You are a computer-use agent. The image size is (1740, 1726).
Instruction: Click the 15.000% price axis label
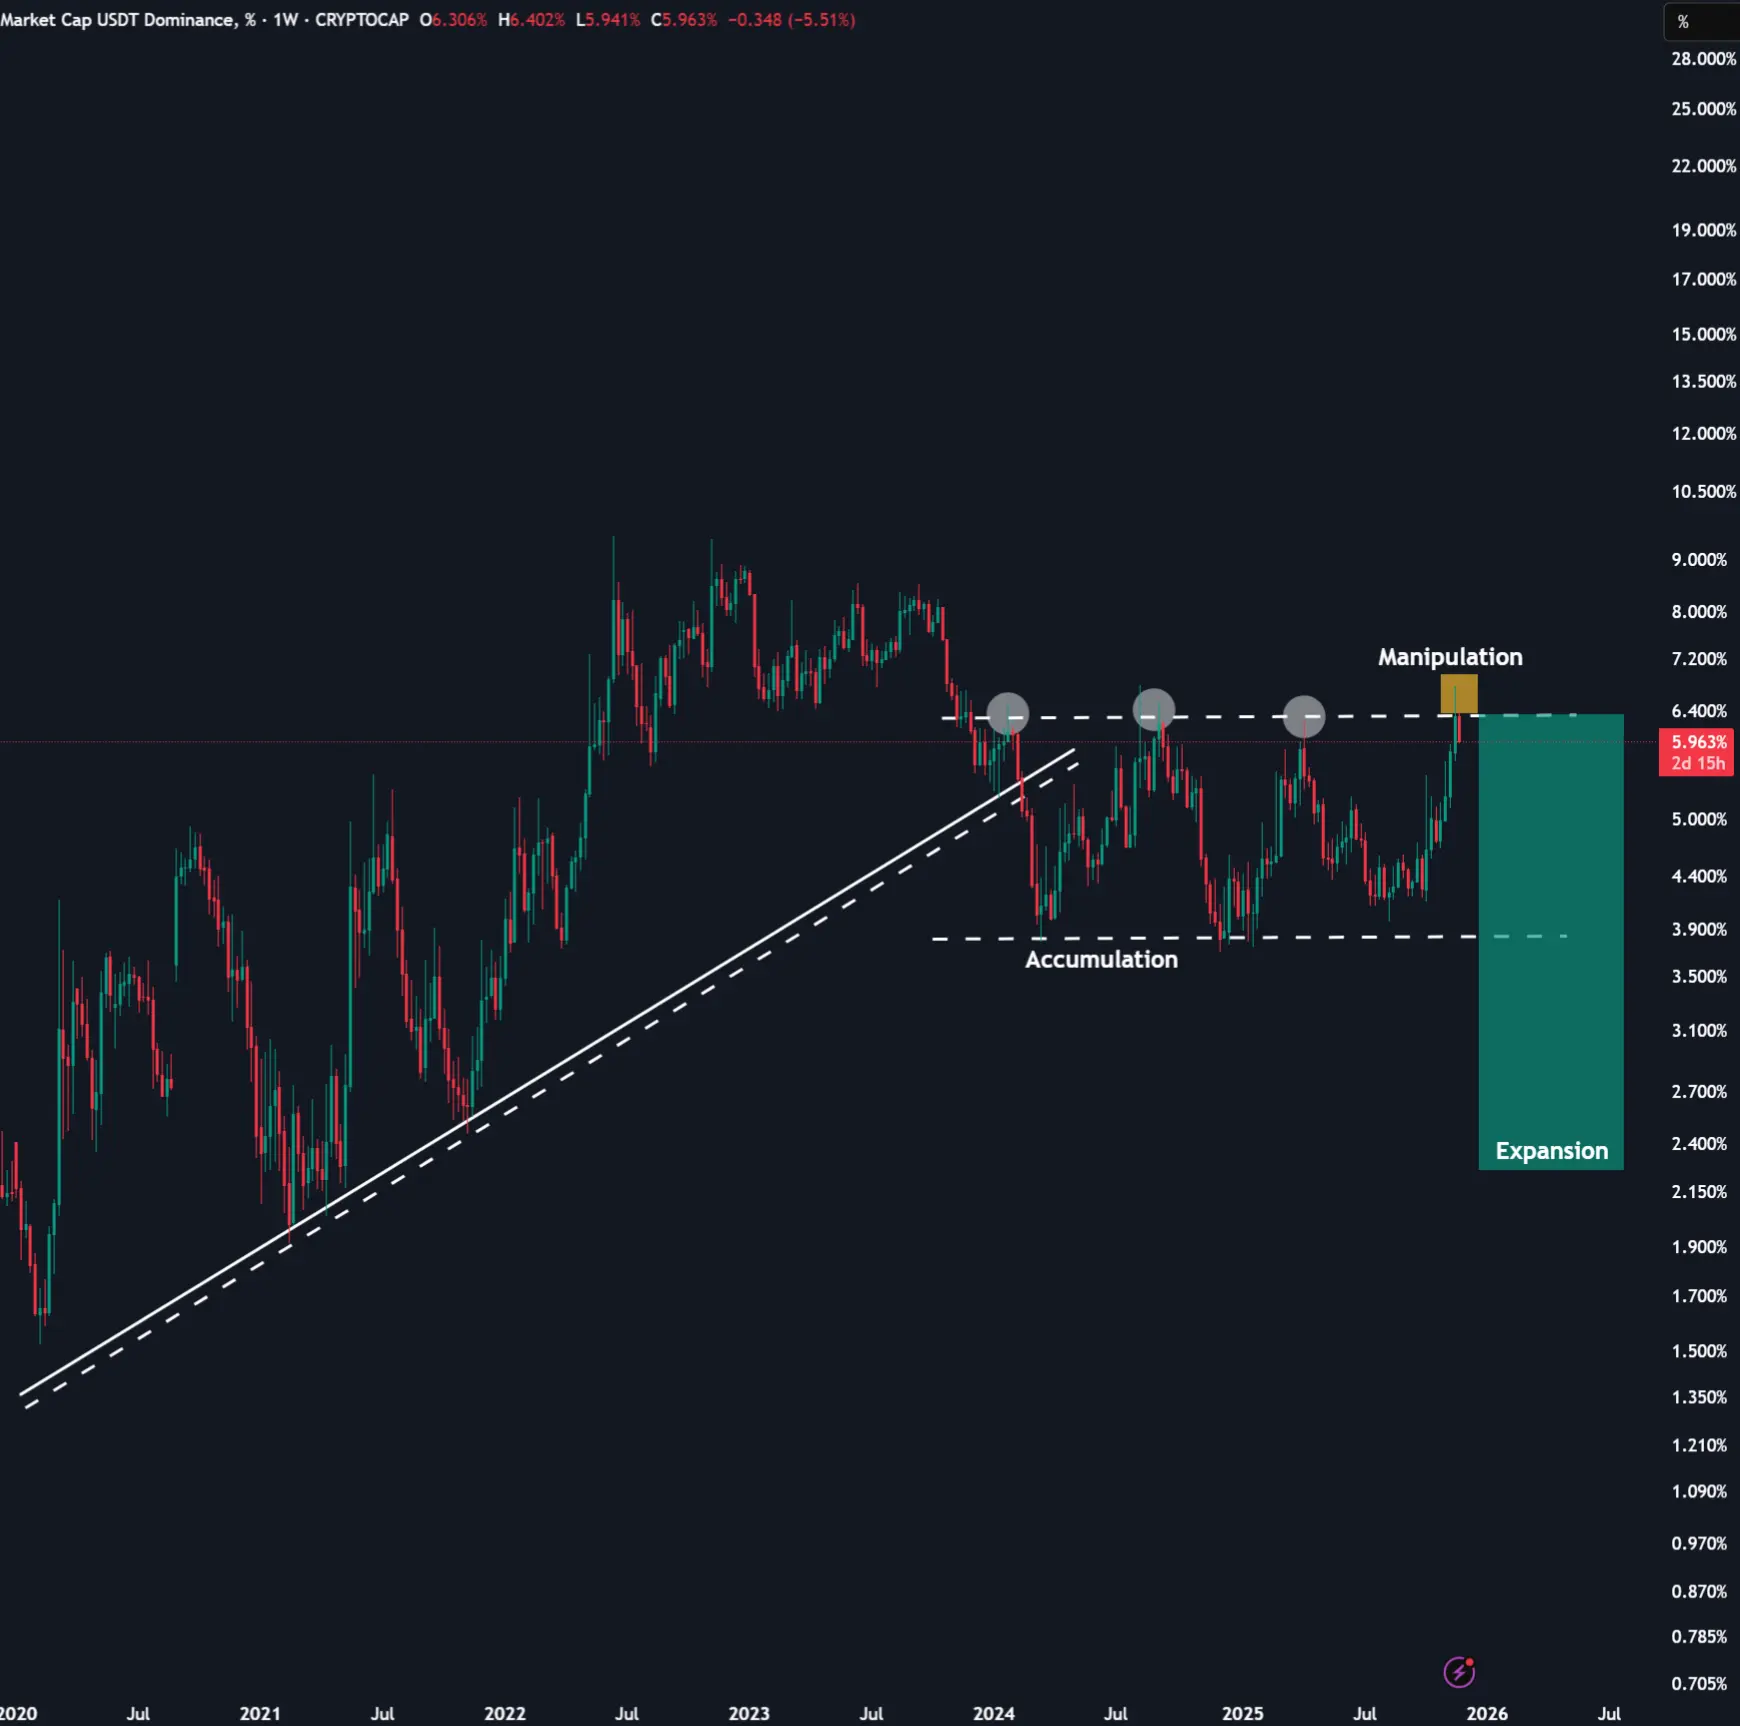point(1703,334)
